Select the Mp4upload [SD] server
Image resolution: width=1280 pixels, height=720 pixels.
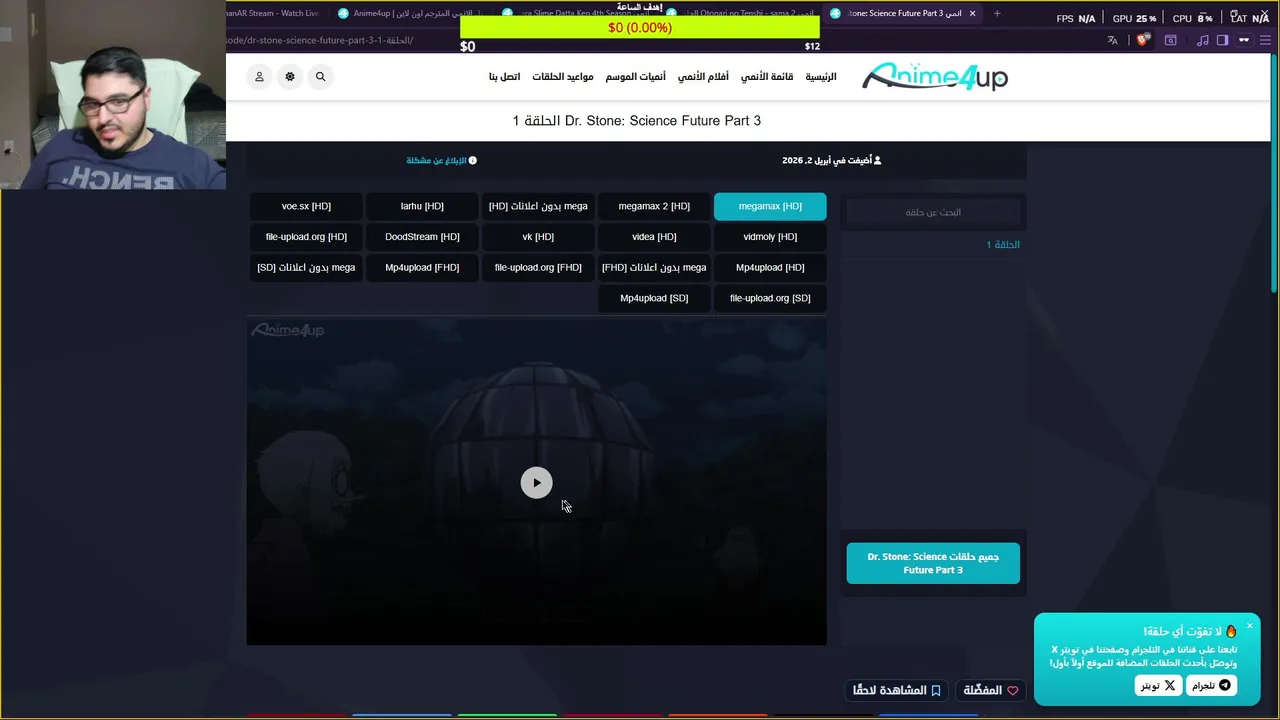pos(654,298)
